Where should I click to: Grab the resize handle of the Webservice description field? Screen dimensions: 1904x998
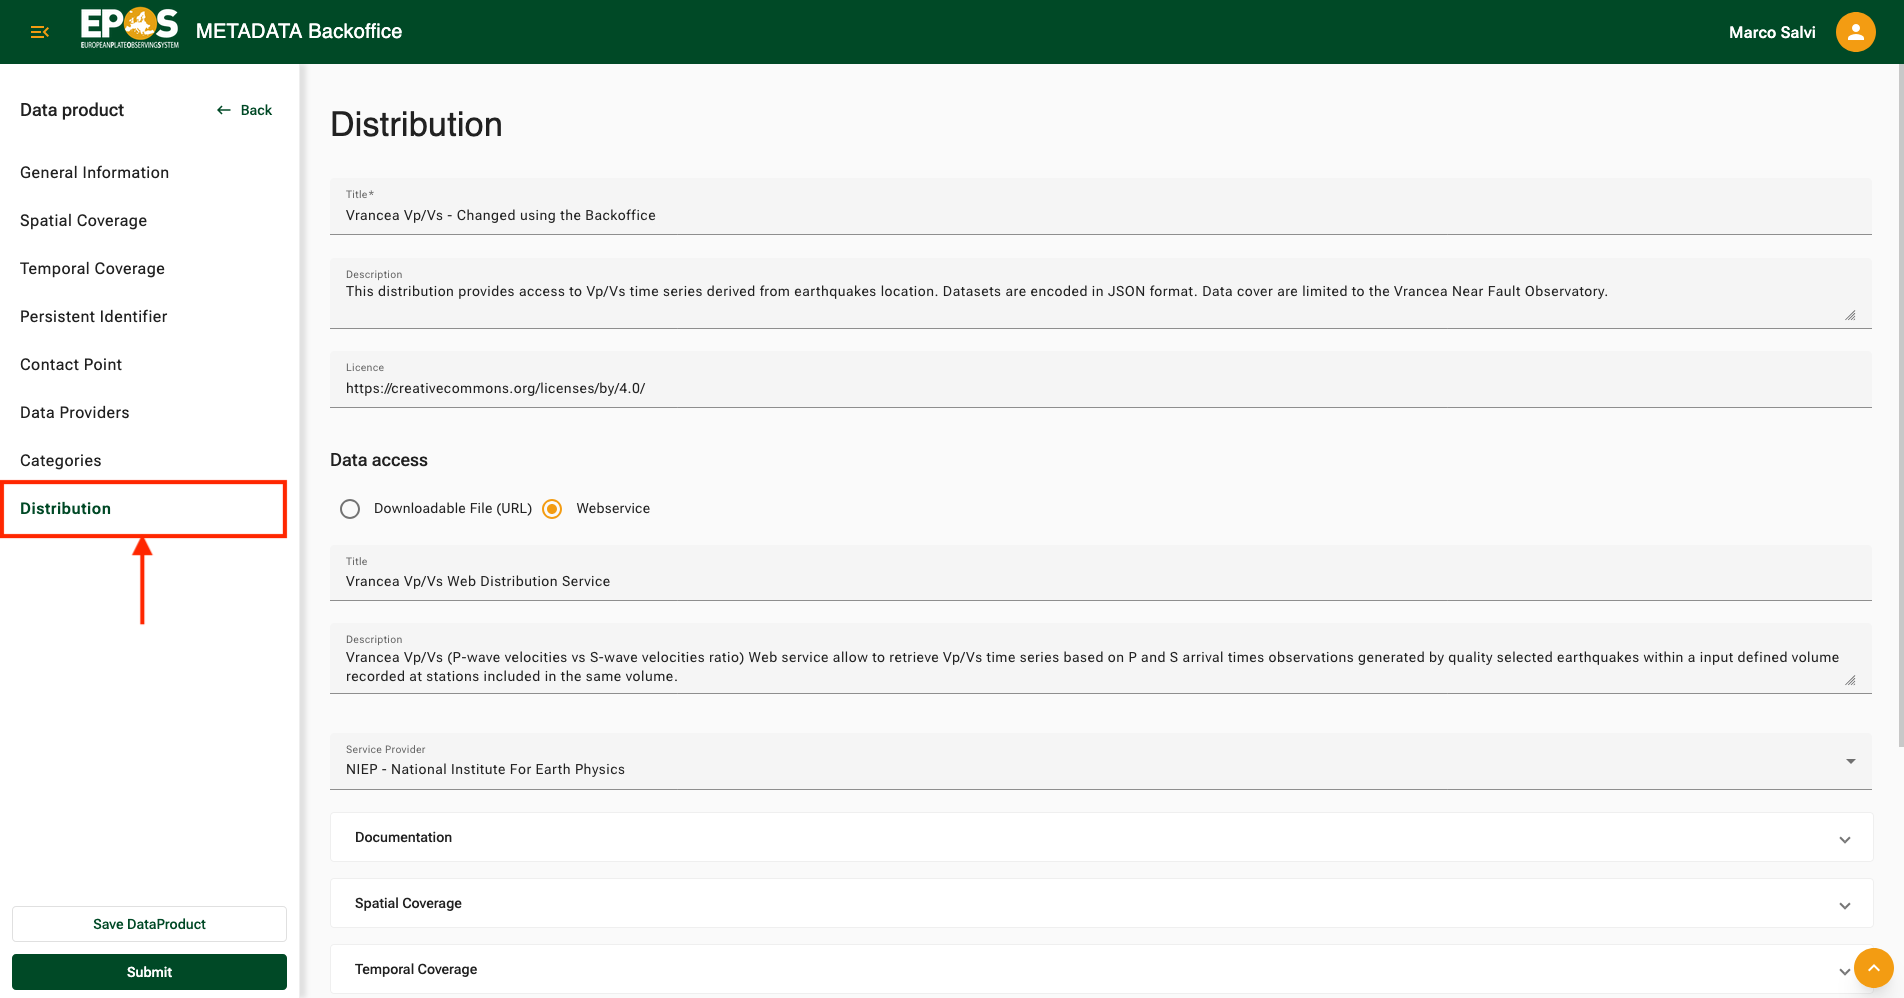pos(1850,680)
